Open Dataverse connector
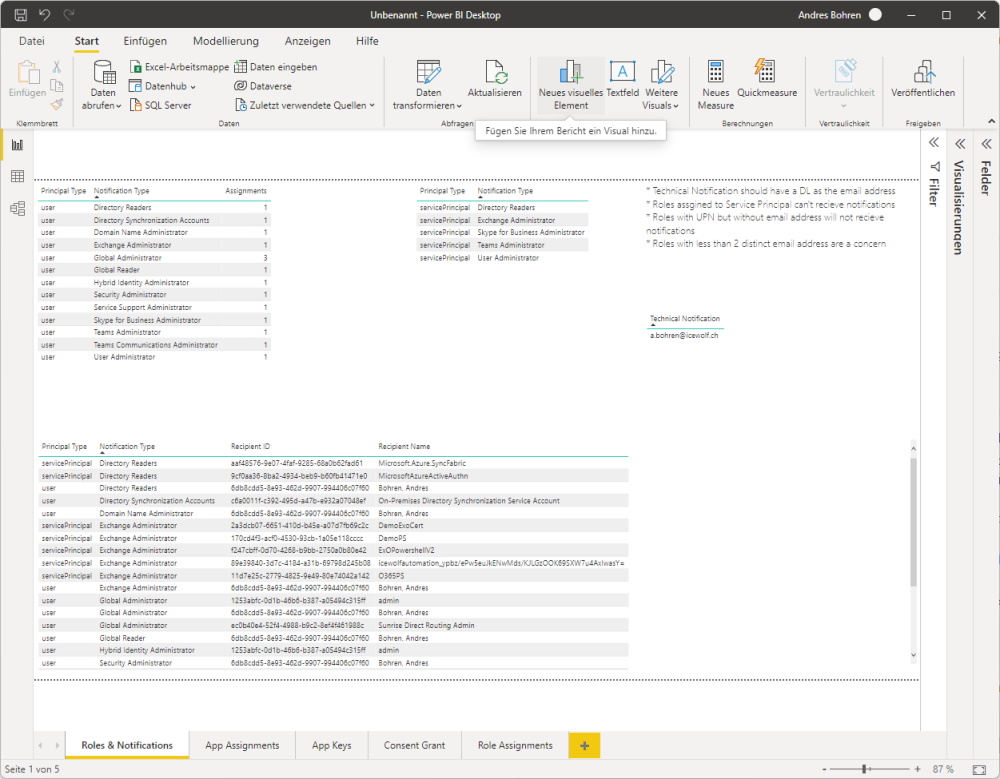The image size is (1000, 779). [263, 85]
